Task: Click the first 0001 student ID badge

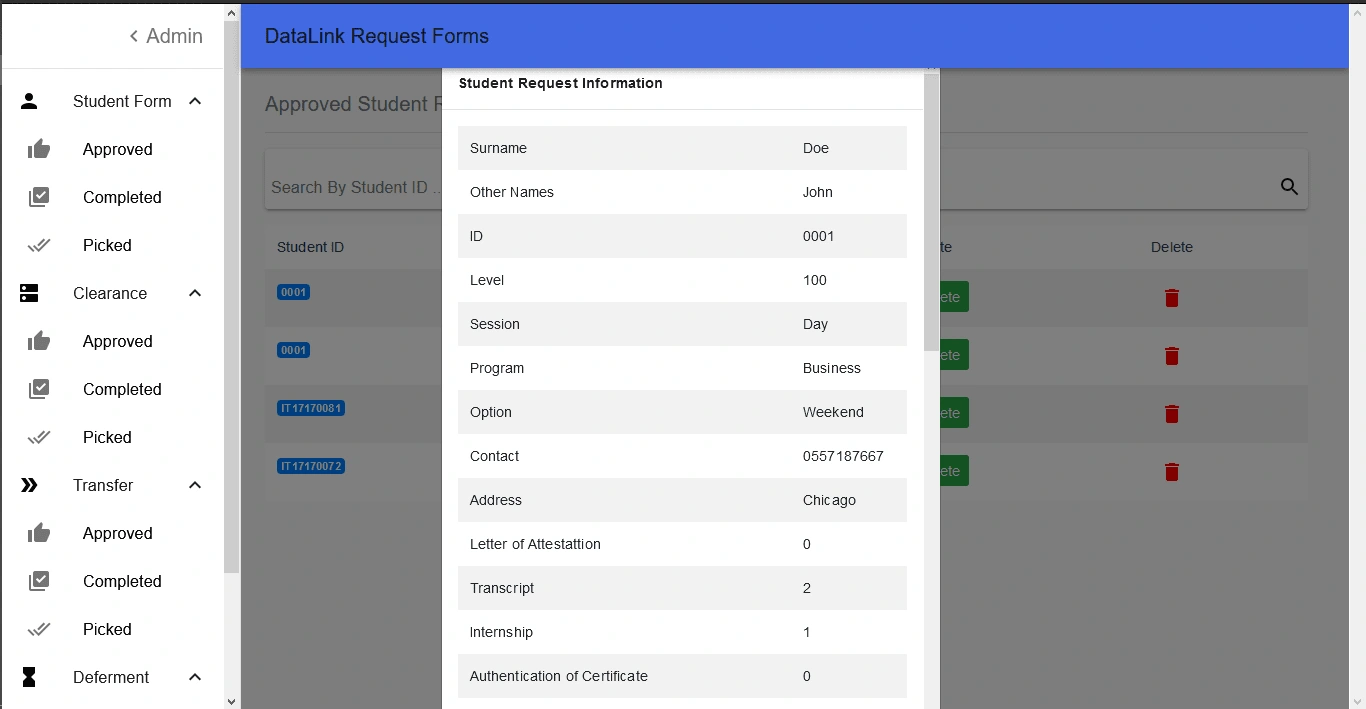Action: click(x=293, y=292)
